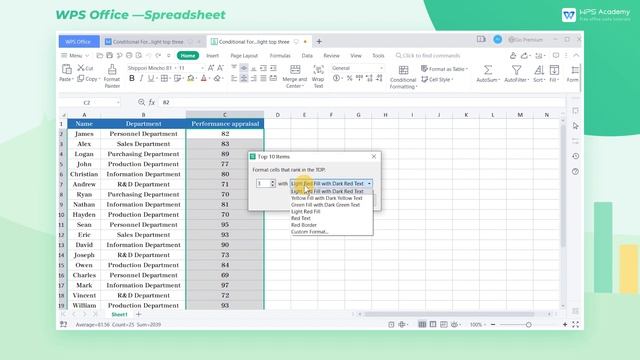
Task: Select Yellow Fill with Dark Yellow Text
Action: [327, 198]
